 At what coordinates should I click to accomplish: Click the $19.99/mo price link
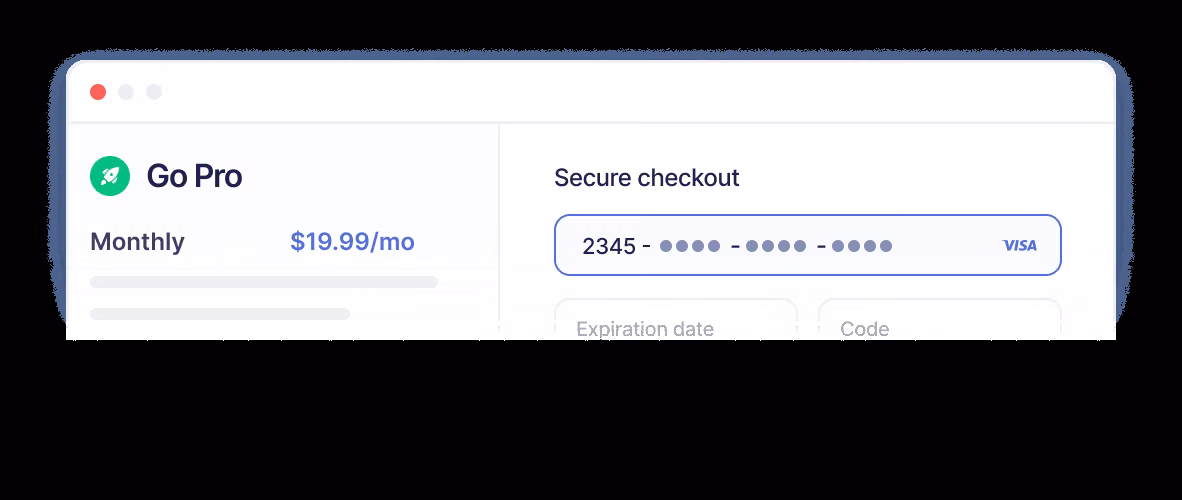tap(352, 242)
